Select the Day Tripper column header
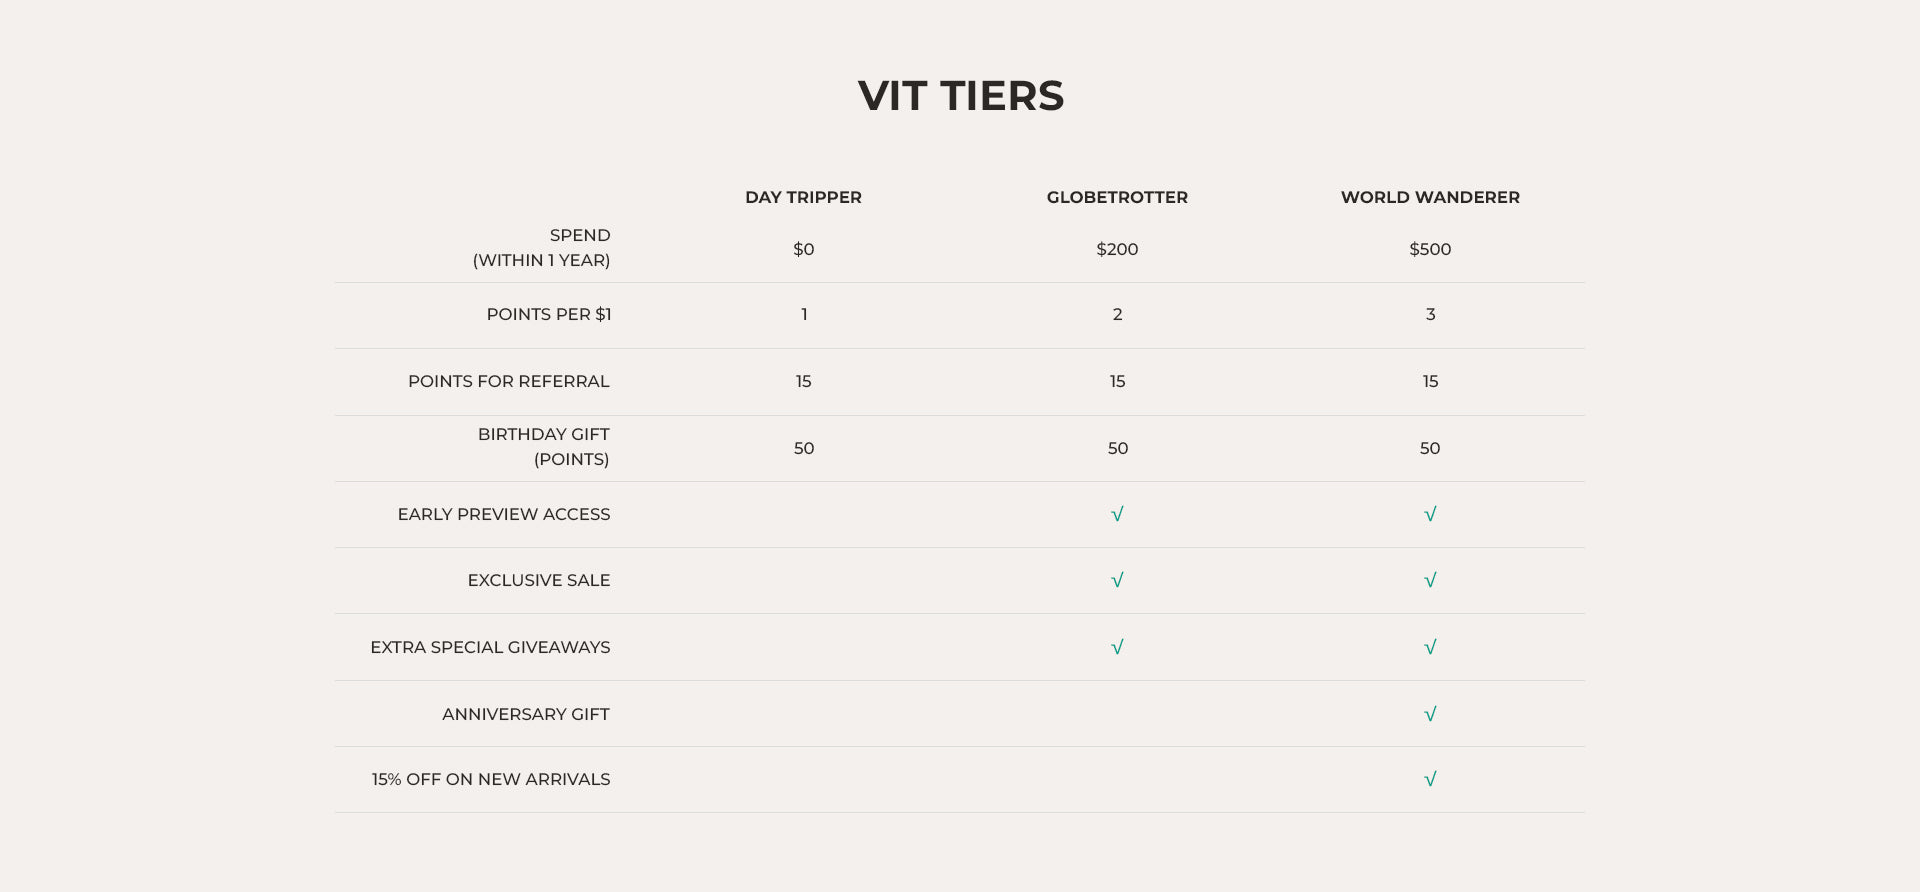1920x892 pixels. point(803,197)
